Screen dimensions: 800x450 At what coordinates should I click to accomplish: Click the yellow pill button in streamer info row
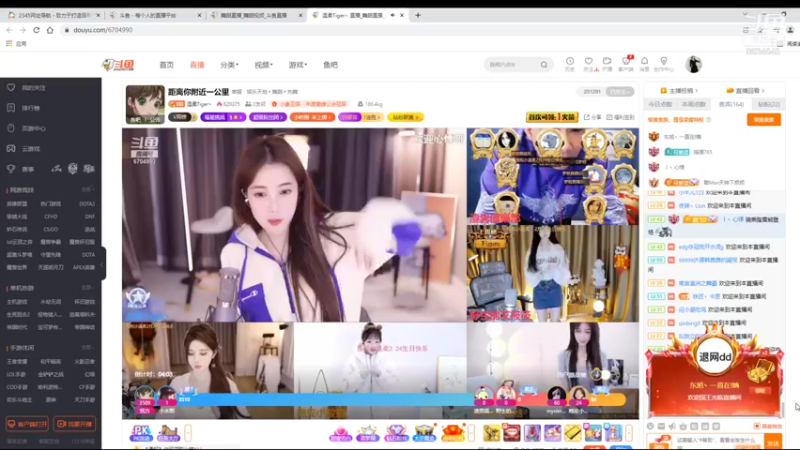(x=405, y=117)
